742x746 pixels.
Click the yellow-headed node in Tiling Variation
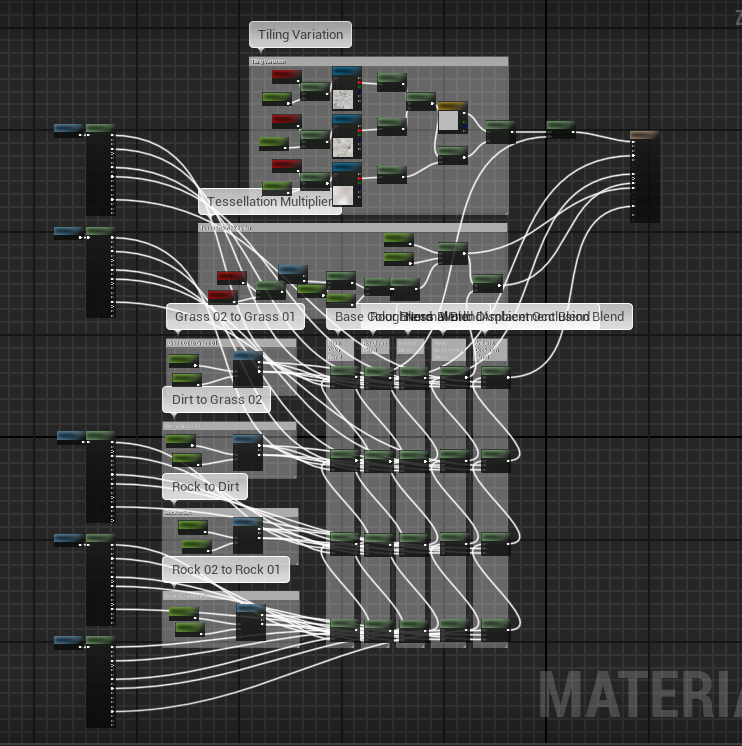click(x=451, y=105)
